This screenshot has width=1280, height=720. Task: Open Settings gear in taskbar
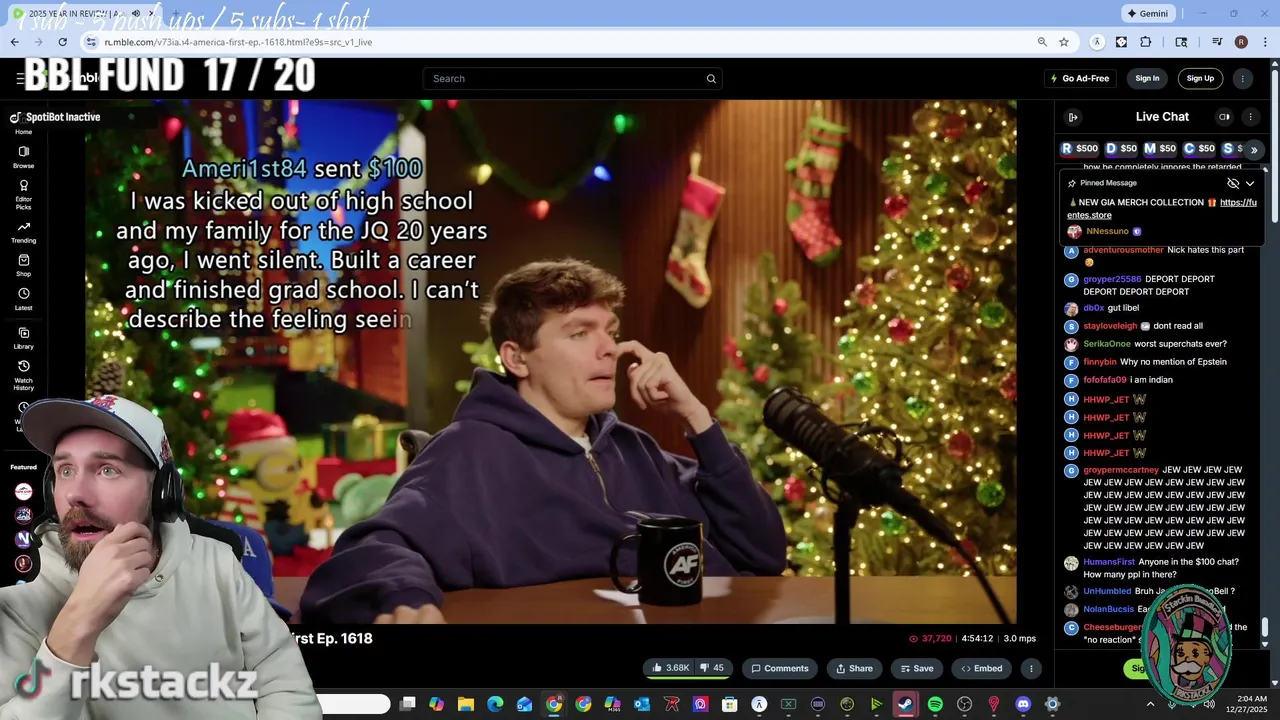point(1052,704)
